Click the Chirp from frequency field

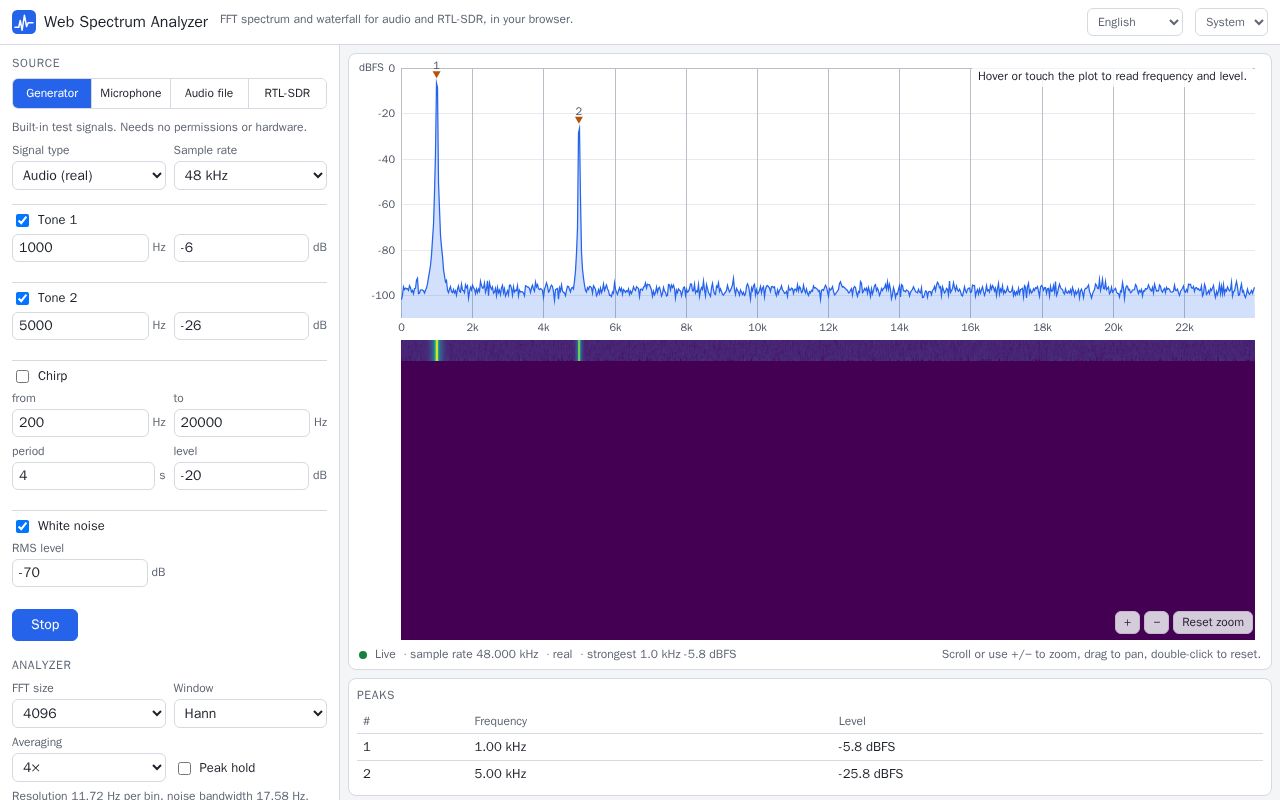coord(80,423)
